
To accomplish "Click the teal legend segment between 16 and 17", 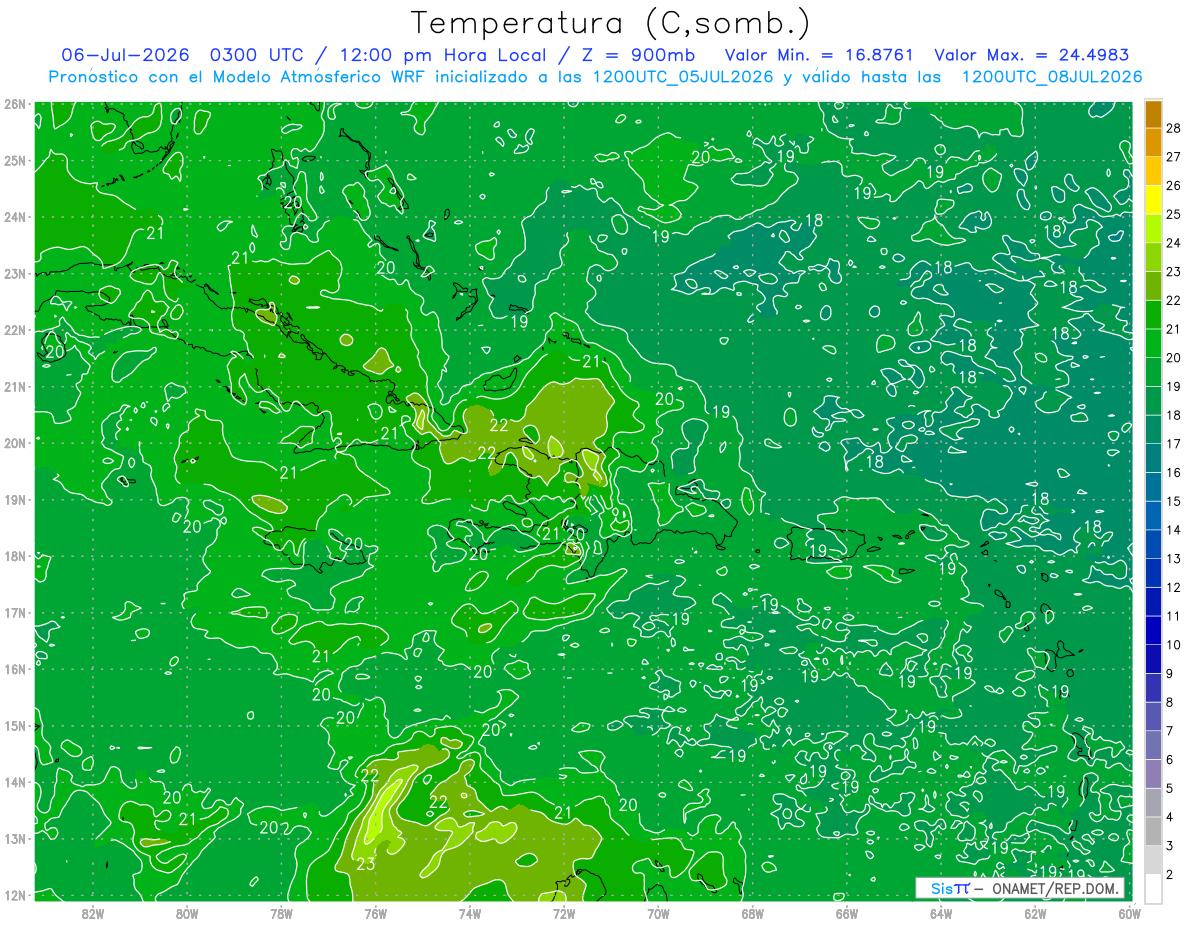I will (1153, 458).
